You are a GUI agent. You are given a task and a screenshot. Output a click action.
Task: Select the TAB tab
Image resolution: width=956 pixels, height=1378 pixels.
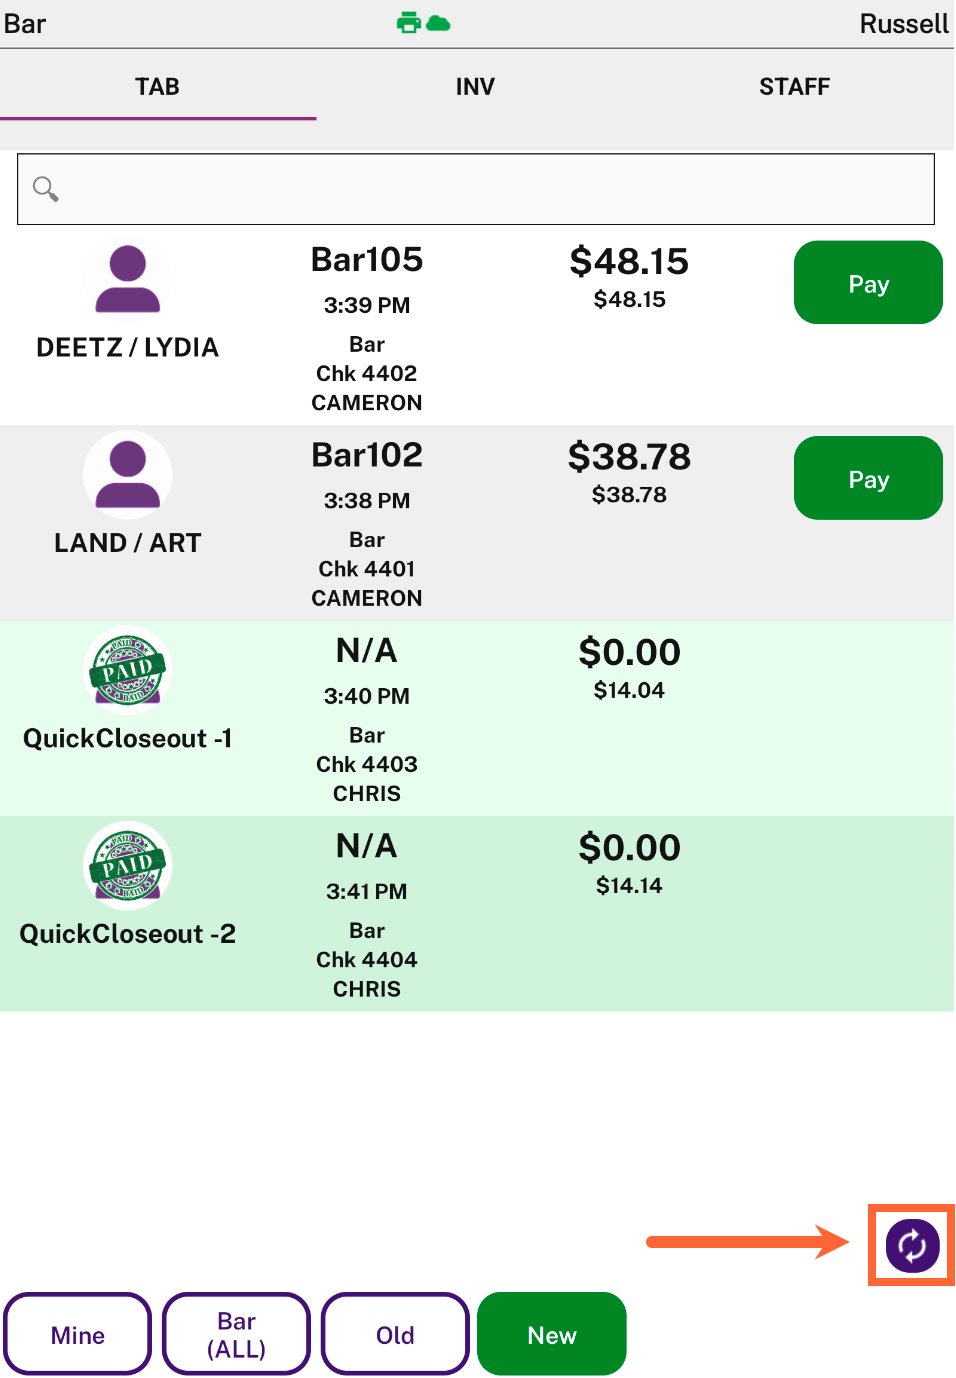(158, 87)
